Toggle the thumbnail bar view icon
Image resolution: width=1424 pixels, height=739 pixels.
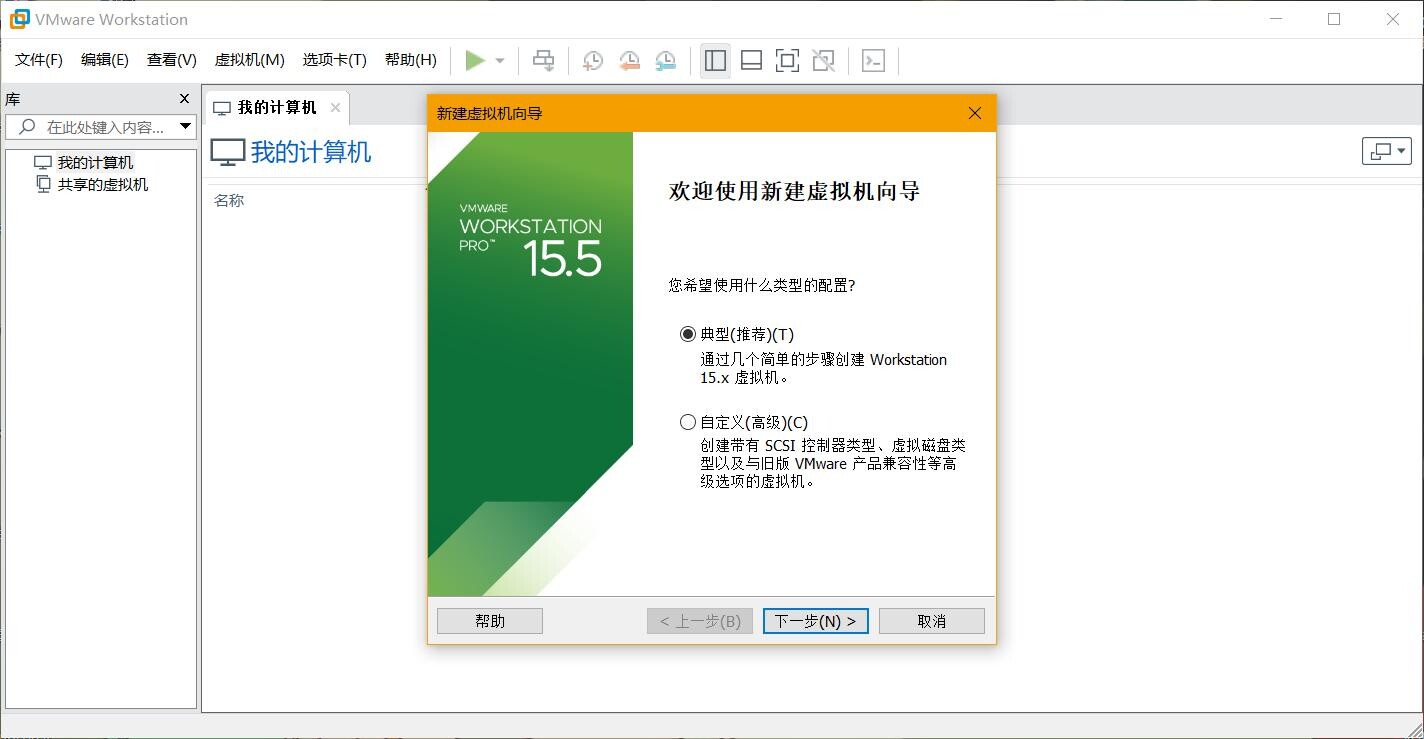751,61
